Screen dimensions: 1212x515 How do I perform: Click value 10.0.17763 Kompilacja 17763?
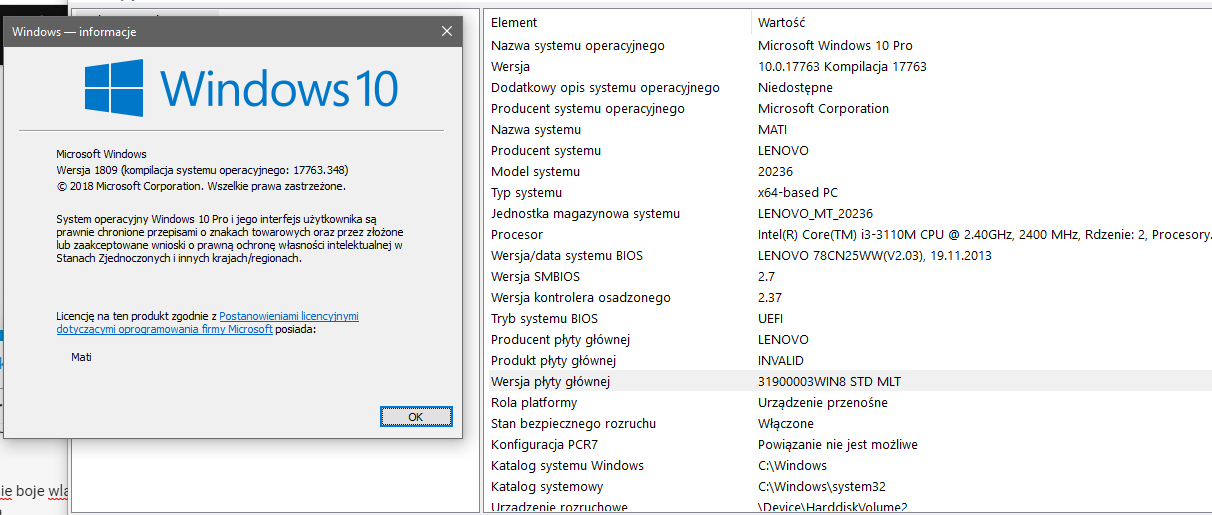pyautogui.click(x=842, y=66)
